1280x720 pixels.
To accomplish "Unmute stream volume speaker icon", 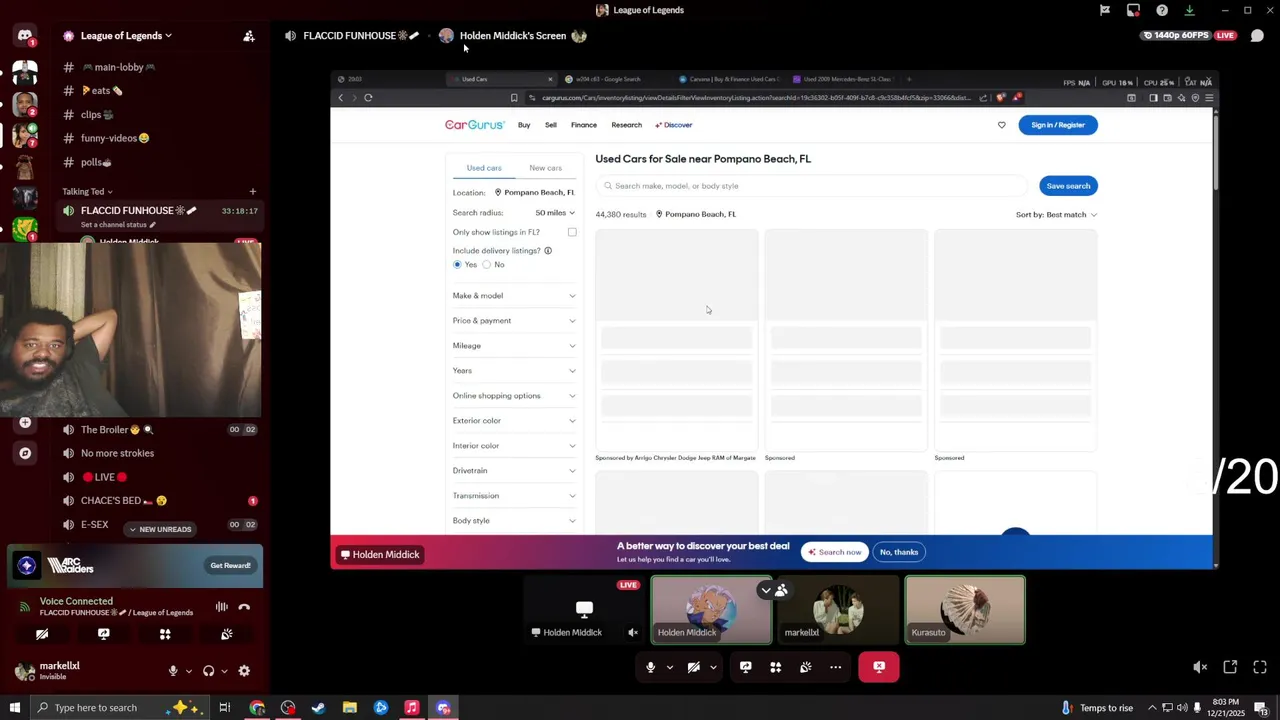I will [x=1200, y=667].
